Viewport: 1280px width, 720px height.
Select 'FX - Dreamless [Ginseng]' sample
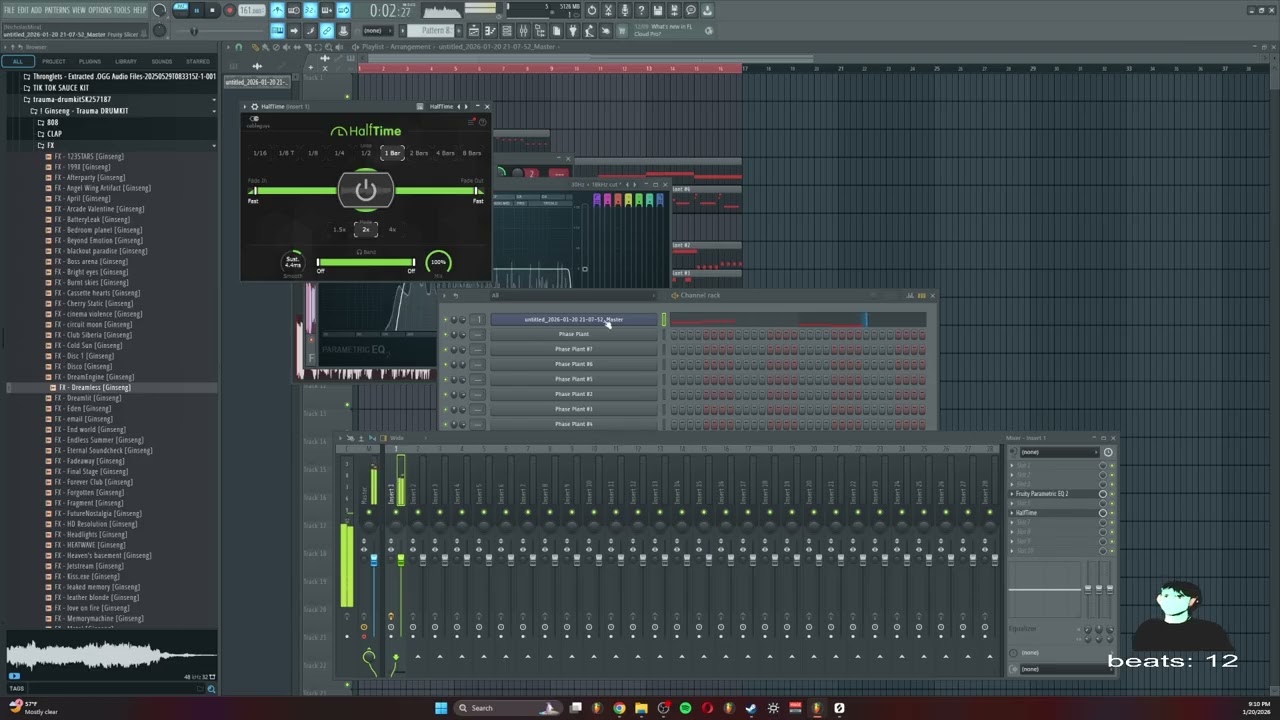click(95, 388)
